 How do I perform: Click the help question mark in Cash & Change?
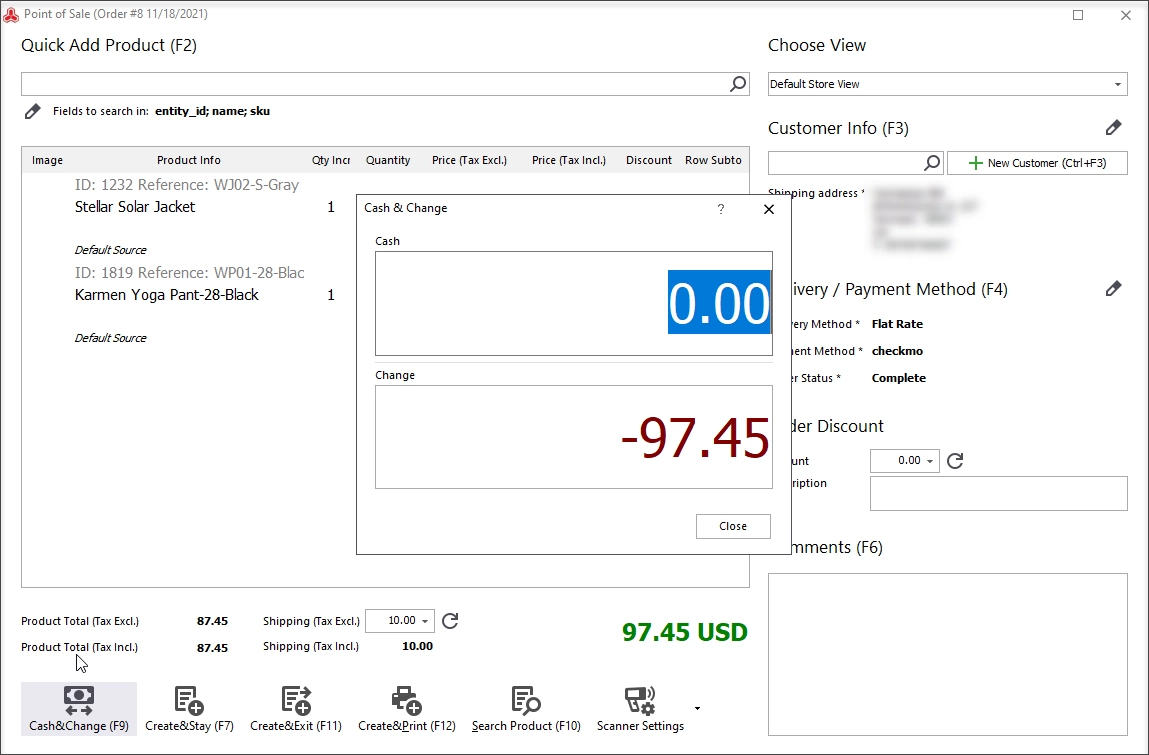(721, 209)
